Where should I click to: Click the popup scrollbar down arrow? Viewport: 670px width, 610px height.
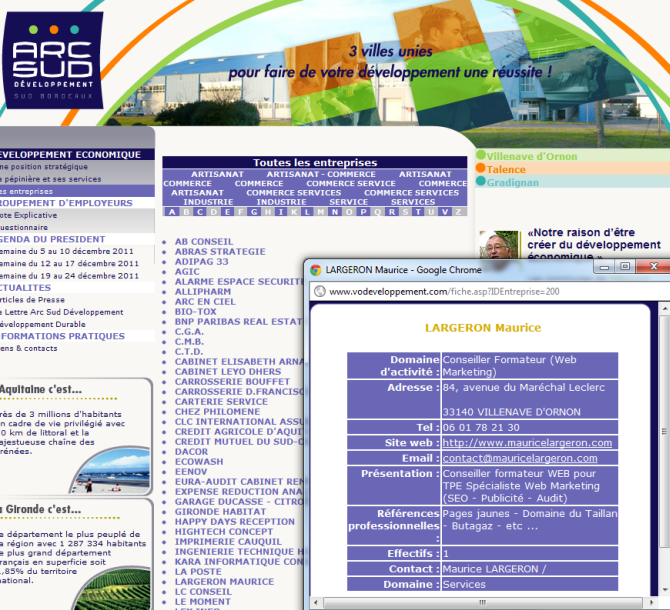[665, 590]
